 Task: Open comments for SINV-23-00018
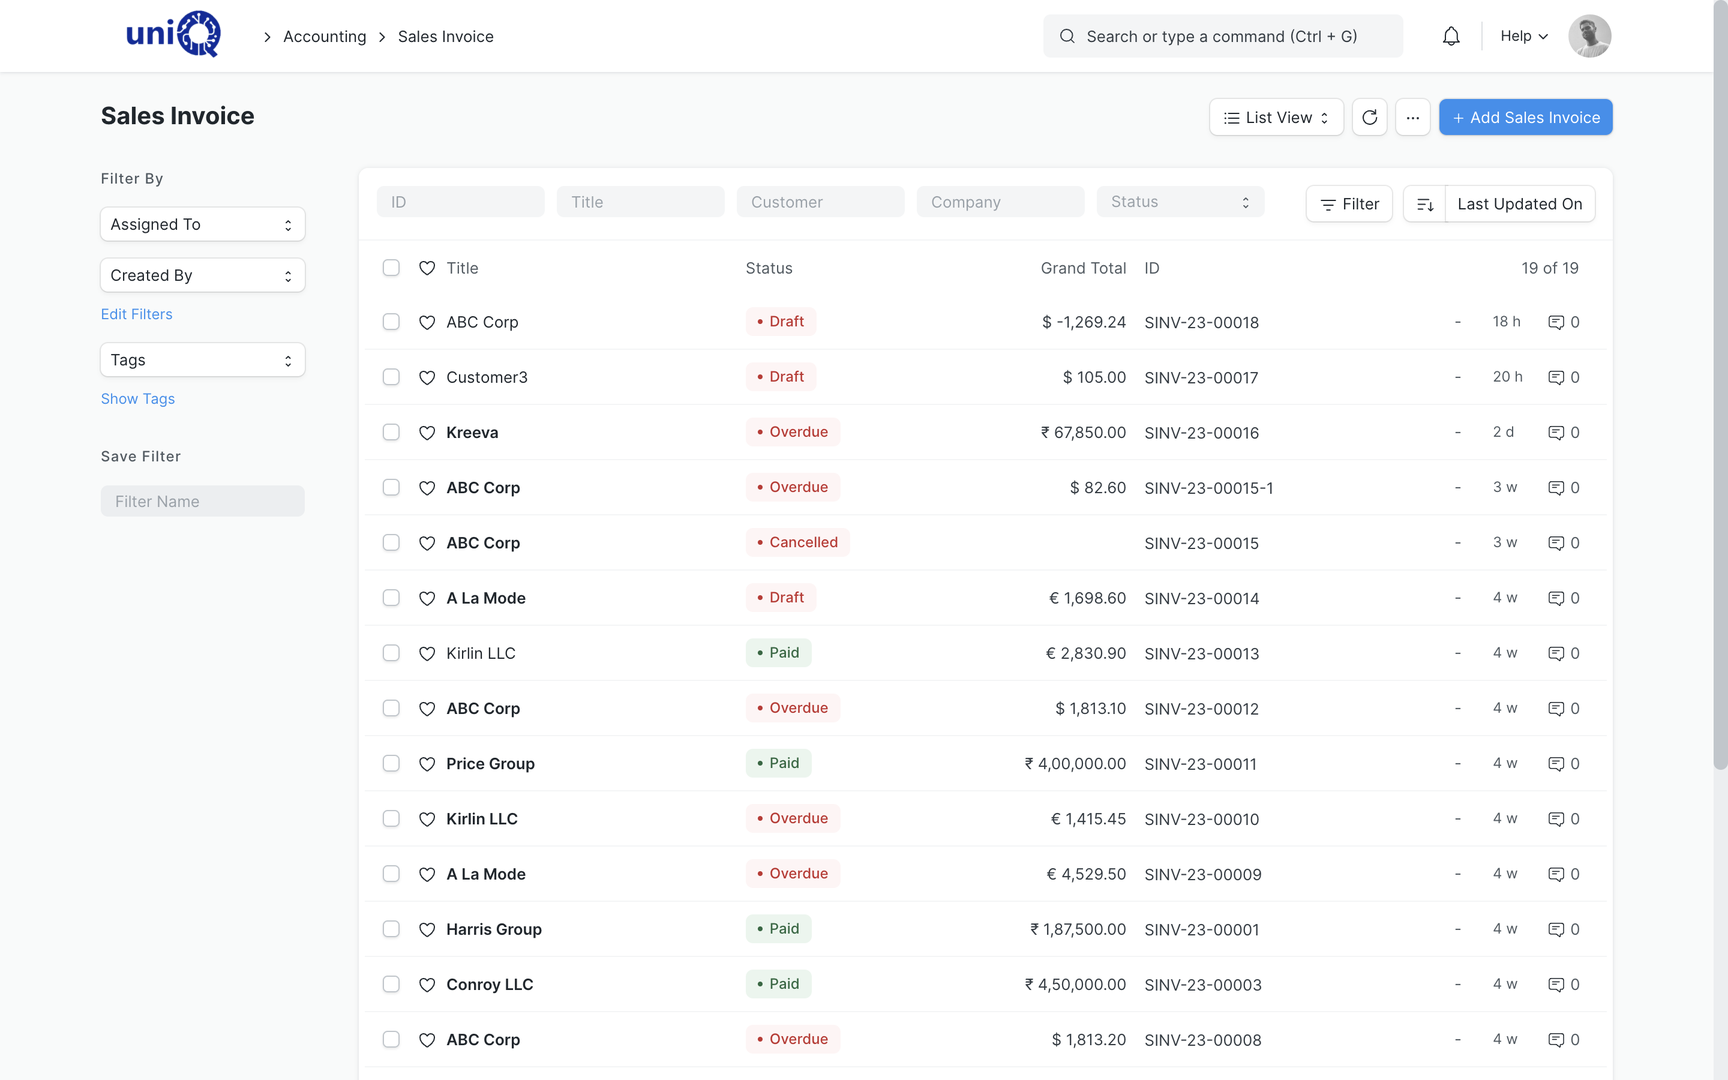click(x=1564, y=322)
